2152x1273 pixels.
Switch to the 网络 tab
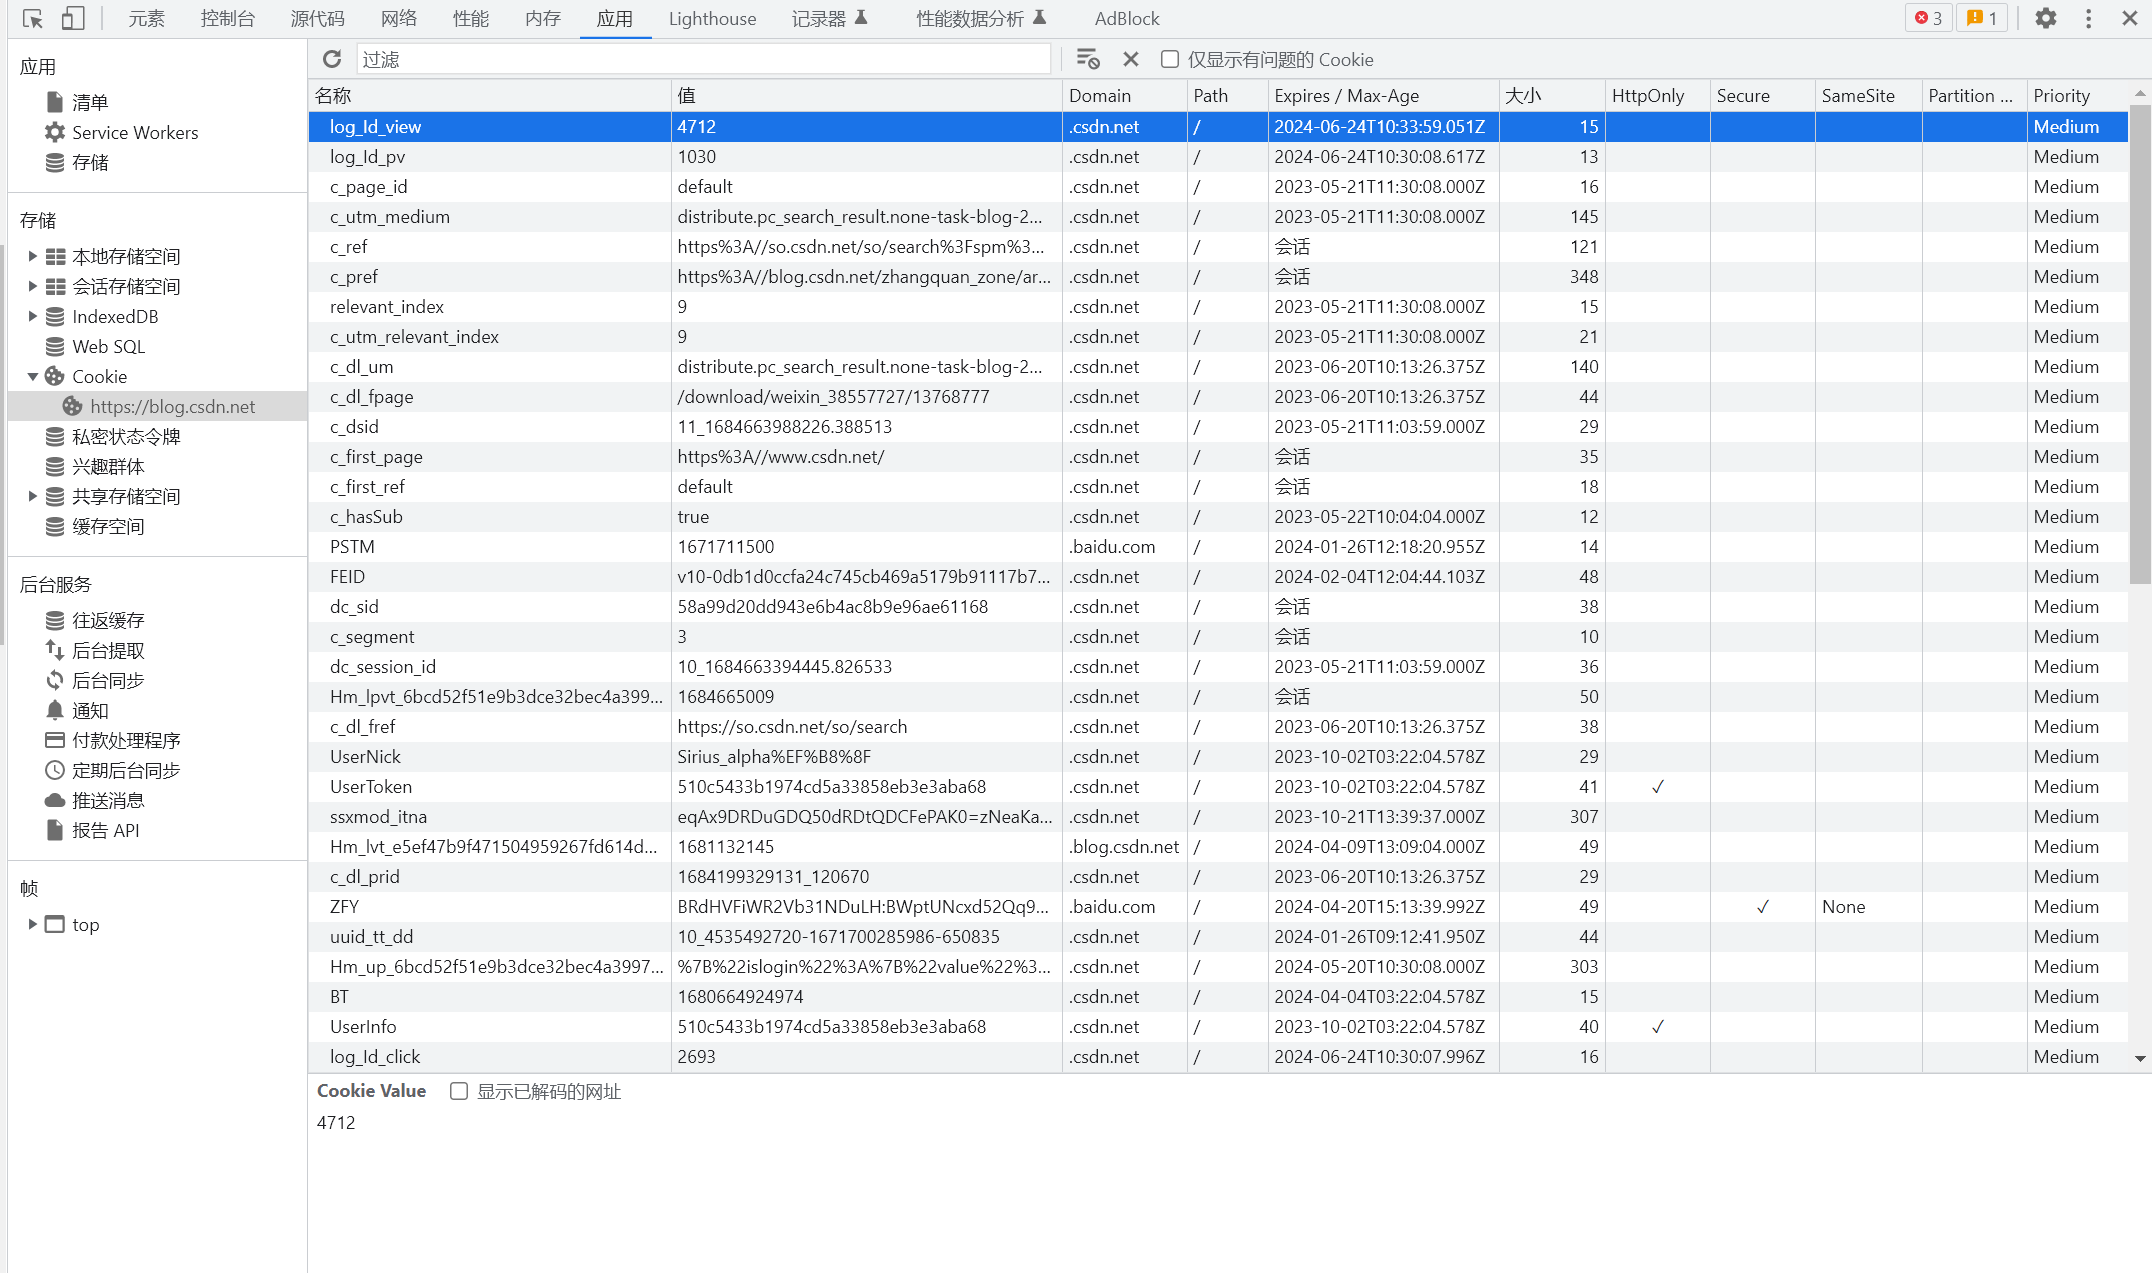398,18
